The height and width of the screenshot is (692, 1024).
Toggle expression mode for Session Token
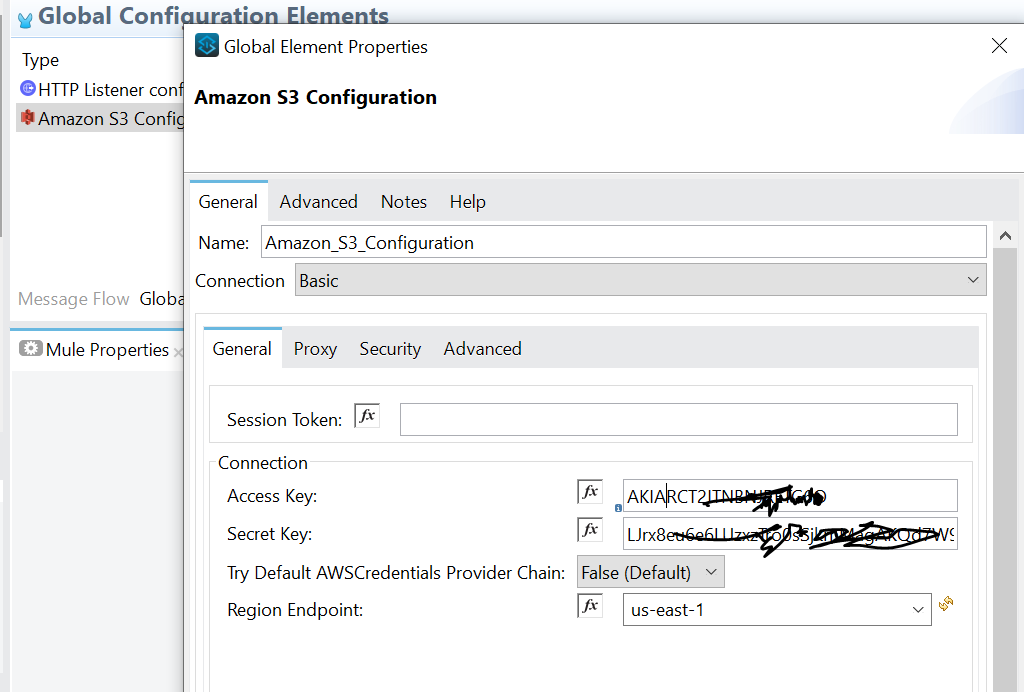point(366,414)
